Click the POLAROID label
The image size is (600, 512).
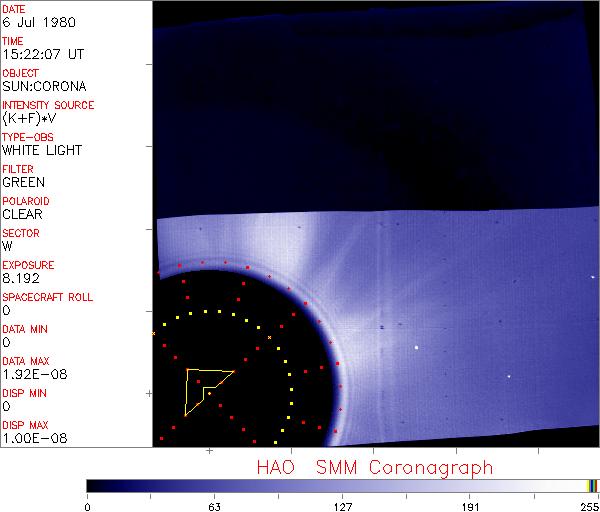pos(26,201)
